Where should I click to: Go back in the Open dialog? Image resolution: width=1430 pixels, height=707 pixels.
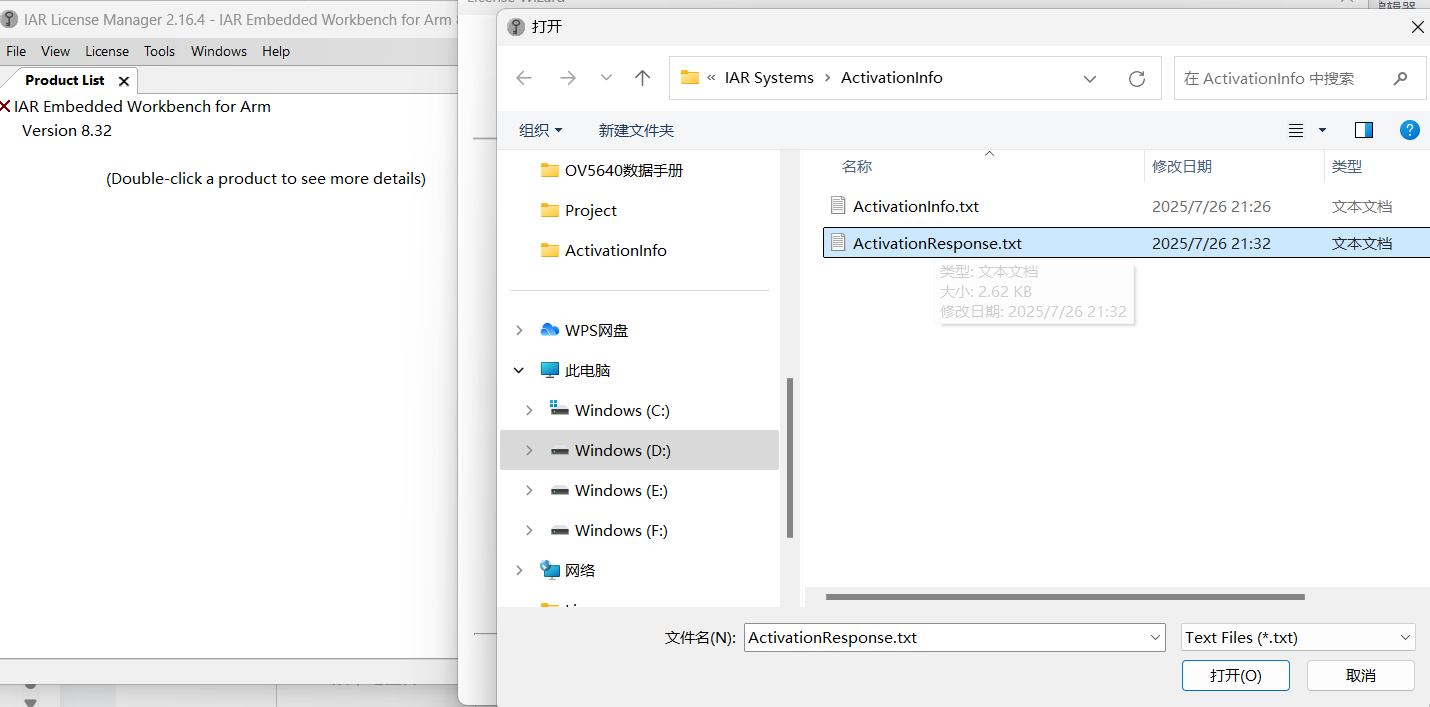524,78
